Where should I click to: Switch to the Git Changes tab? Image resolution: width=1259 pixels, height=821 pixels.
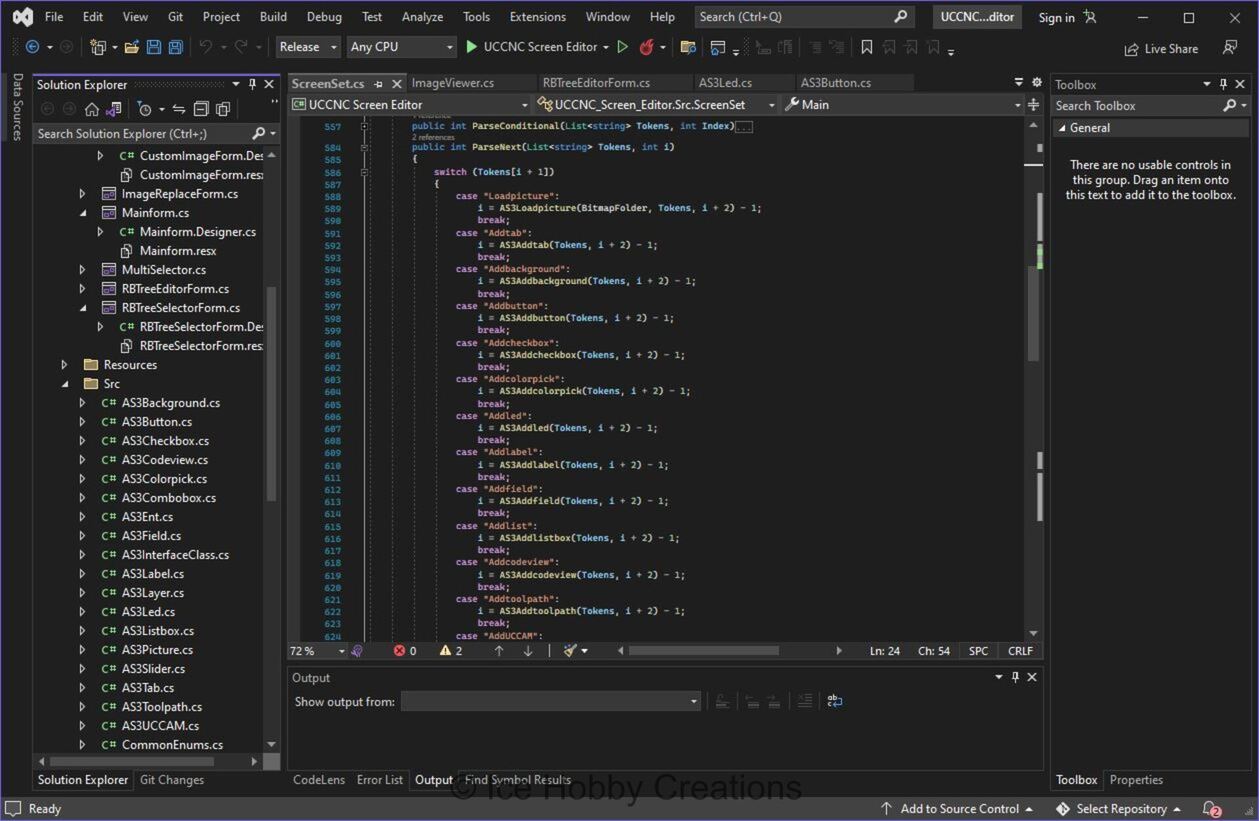[172, 780]
